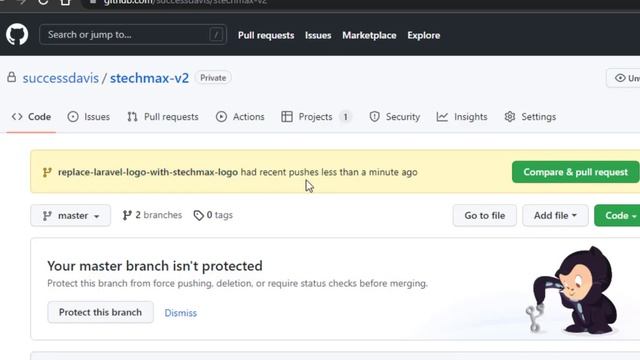
Task: Switch to the repository Pull requests tab
Action: pos(163,117)
